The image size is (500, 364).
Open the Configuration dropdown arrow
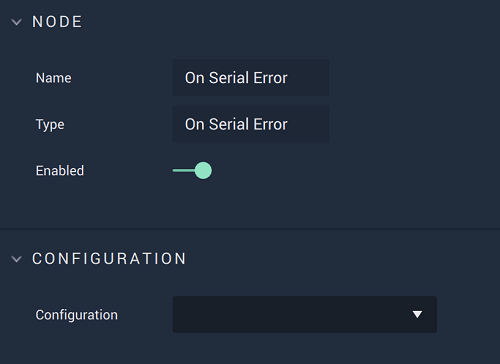point(417,314)
